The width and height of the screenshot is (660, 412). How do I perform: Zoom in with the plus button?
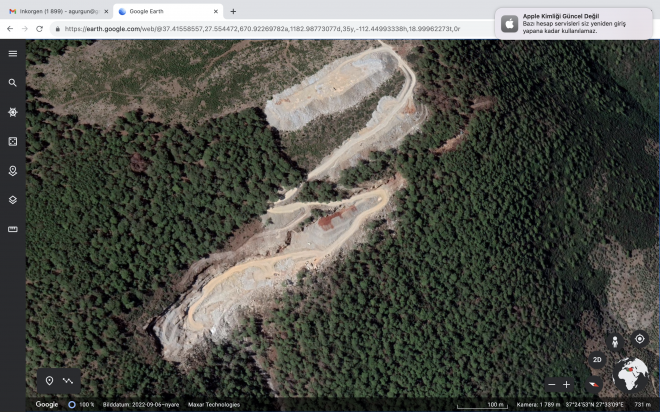[x=566, y=384]
